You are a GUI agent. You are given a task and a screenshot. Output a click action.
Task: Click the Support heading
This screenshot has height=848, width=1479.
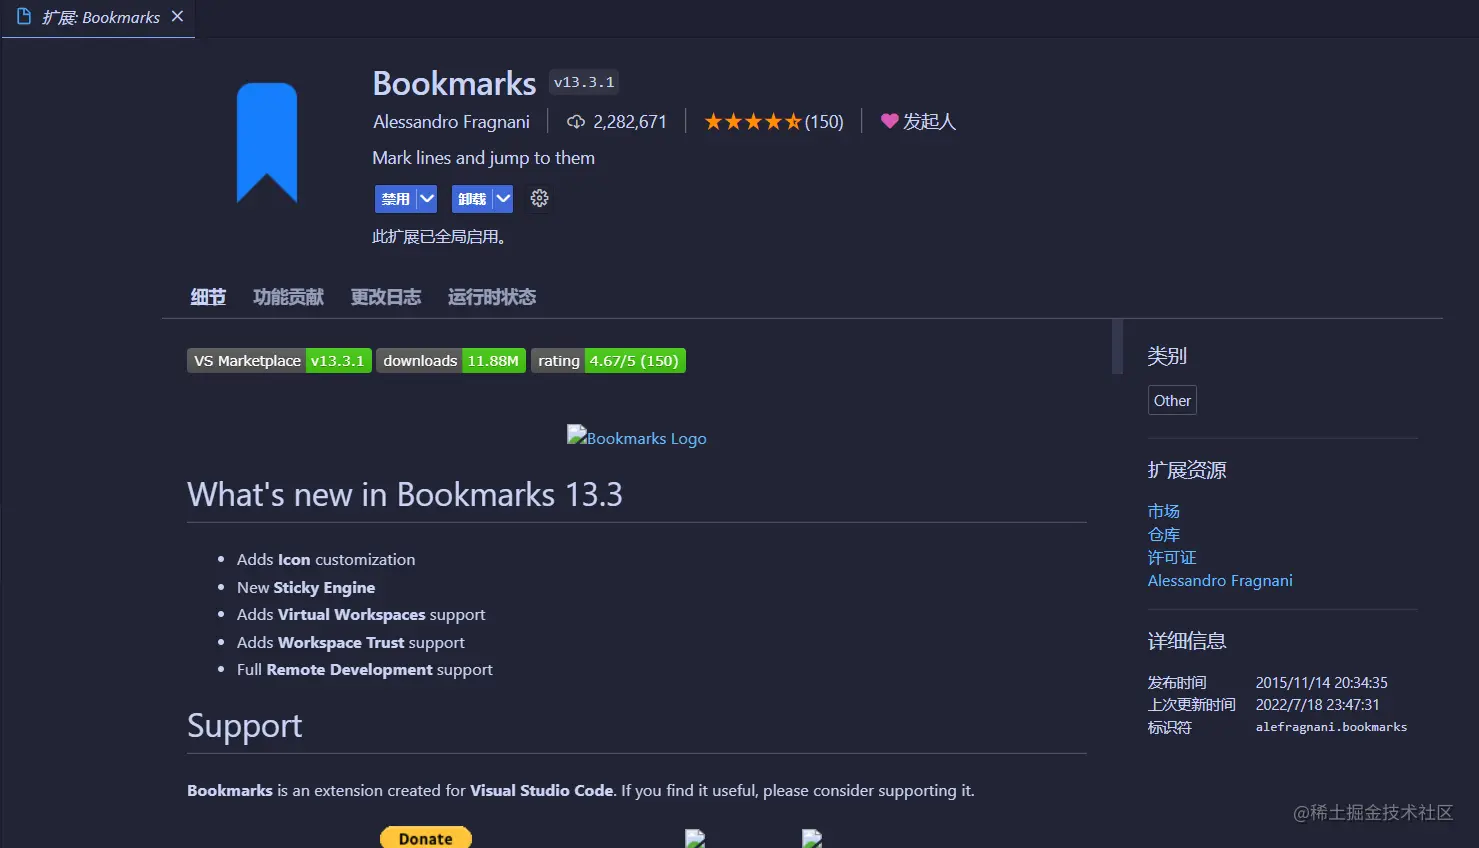pos(245,726)
